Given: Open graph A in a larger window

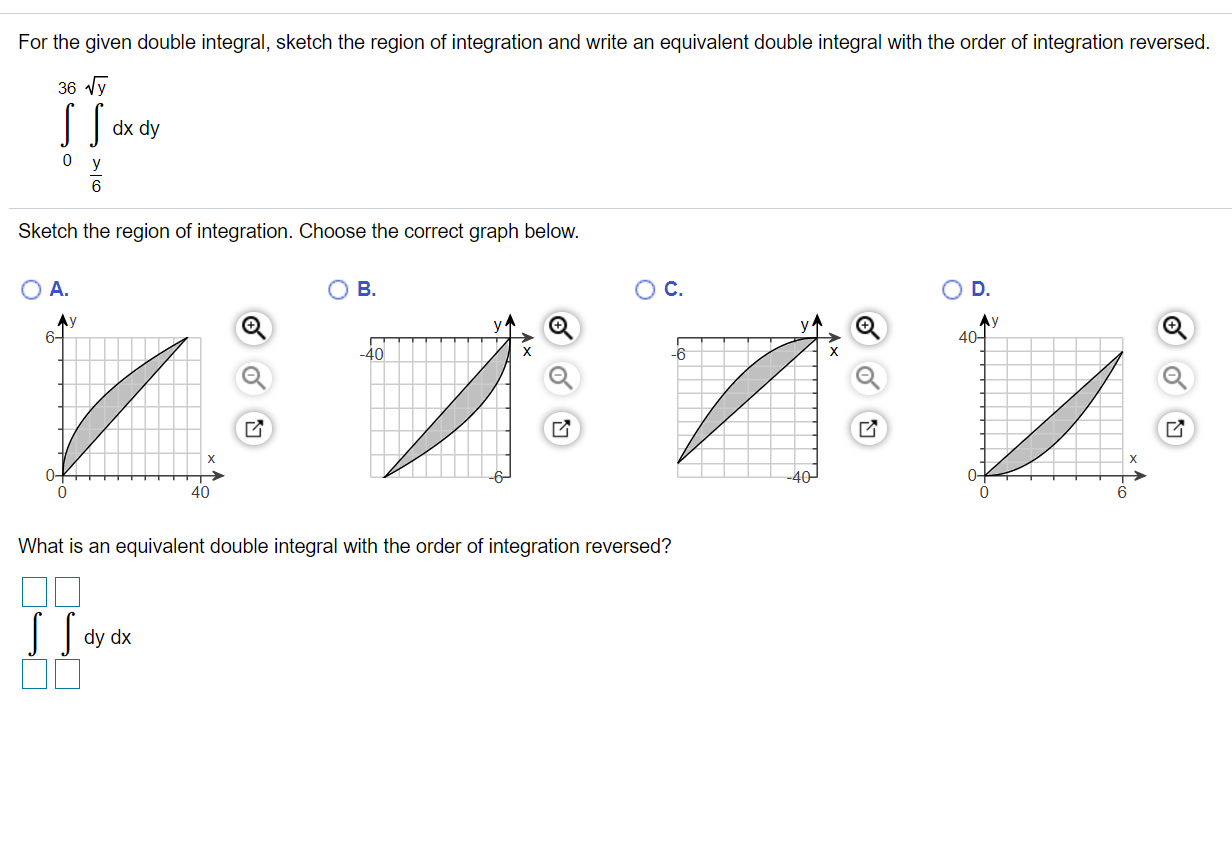Looking at the screenshot, I should [253, 428].
